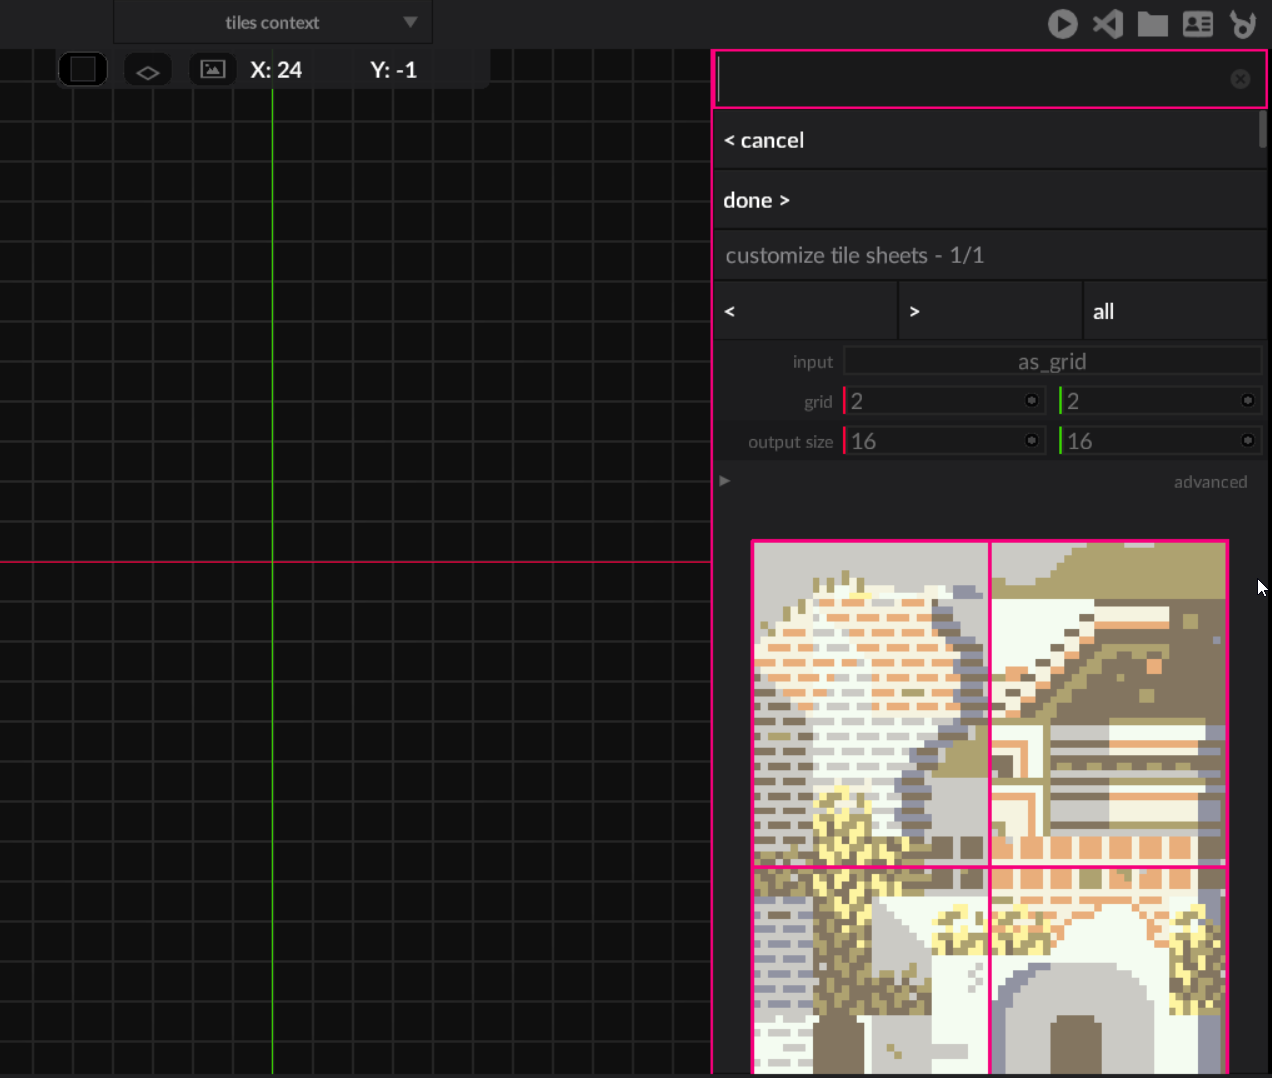The width and height of the screenshot is (1272, 1078).
Task: Go to previous tile sheet
Action: tap(805, 311)
